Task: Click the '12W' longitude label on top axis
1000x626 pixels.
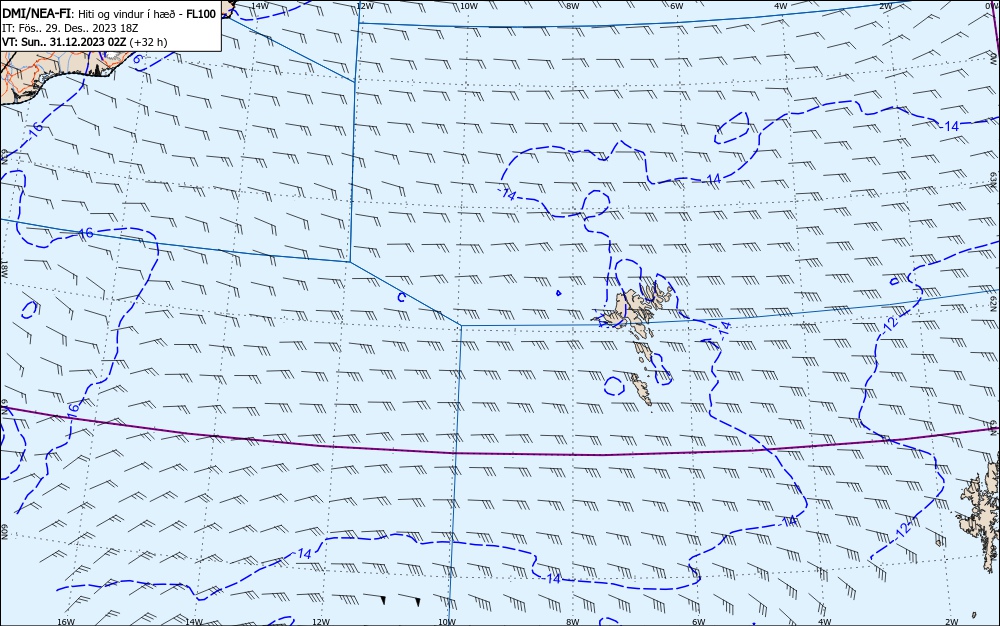Action: pos(365,6)
